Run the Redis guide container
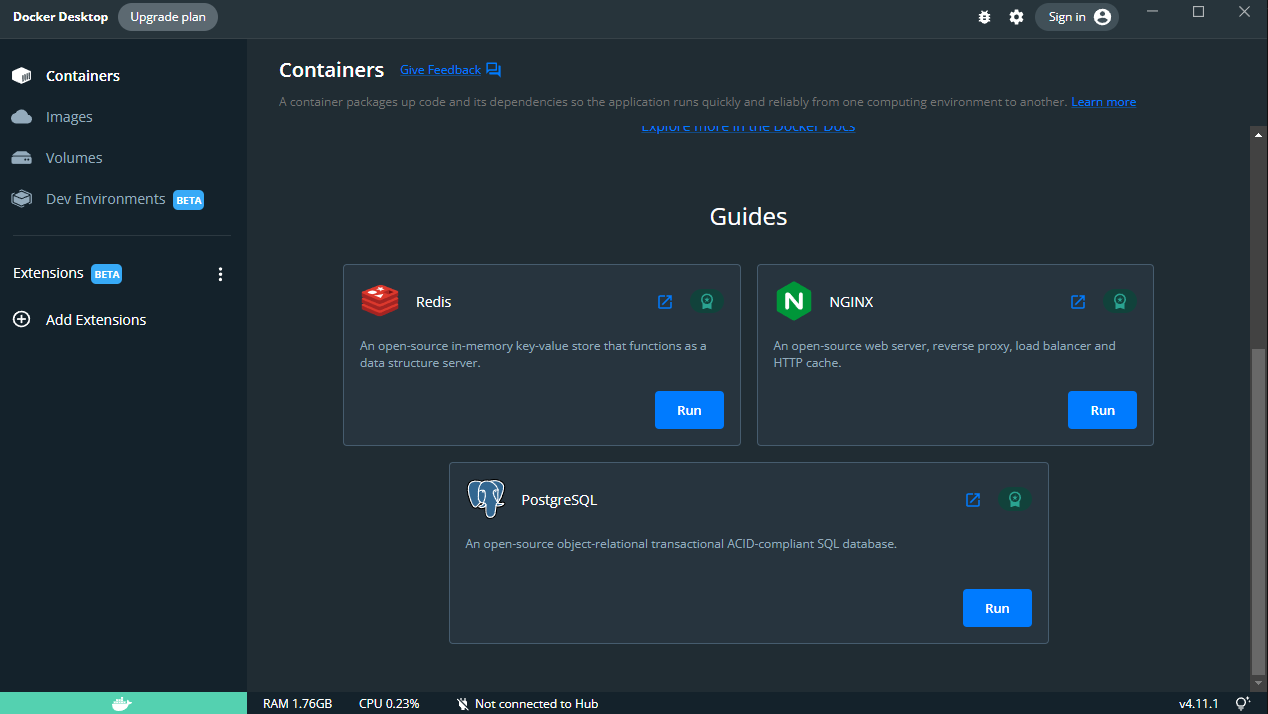The image size is (1268, 714). (689, 410)
